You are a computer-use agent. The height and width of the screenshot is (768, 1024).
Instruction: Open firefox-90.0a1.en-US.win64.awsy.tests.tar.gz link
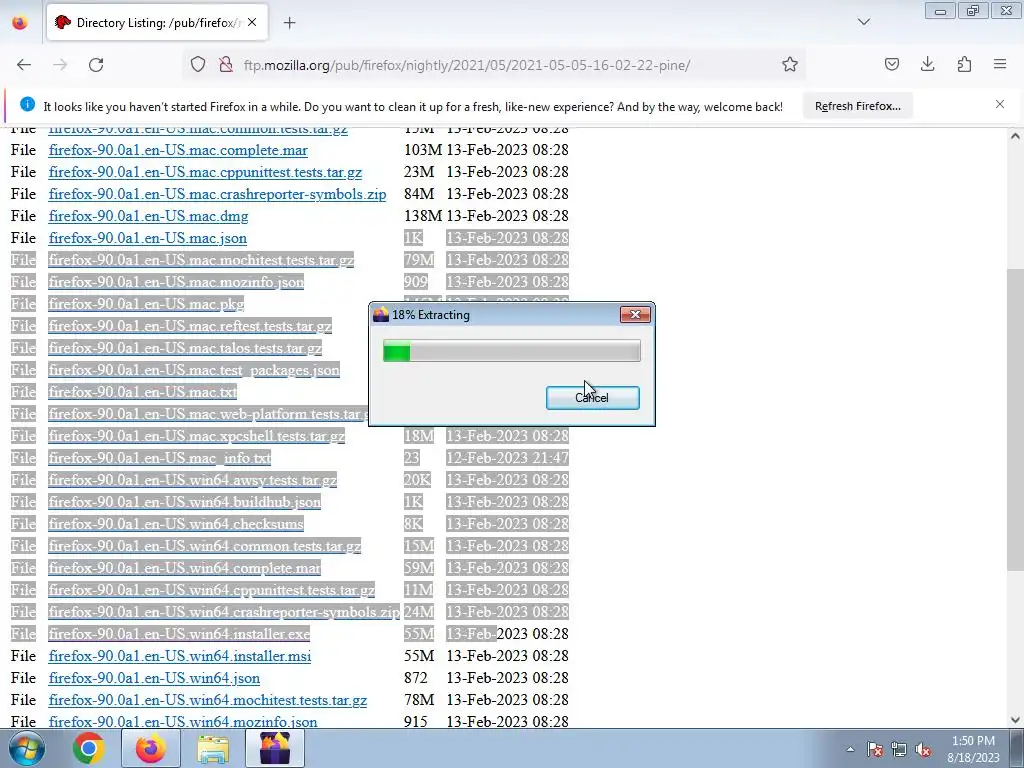(193, 481)
